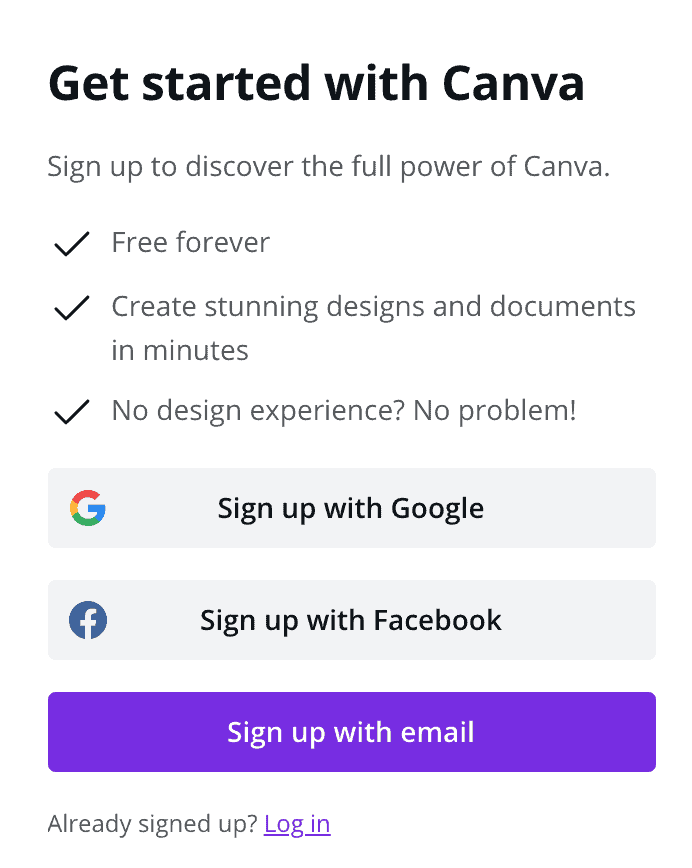Click the Sign up to discover subtitle
The height and width of the screenshot is (868, 692).
click(x=328, y=166)
